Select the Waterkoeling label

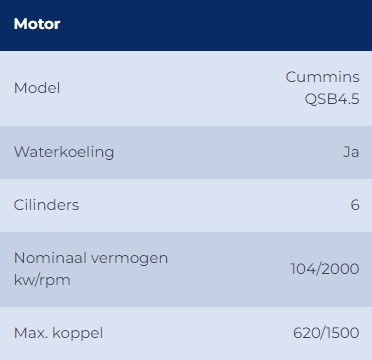pos(64,152)
